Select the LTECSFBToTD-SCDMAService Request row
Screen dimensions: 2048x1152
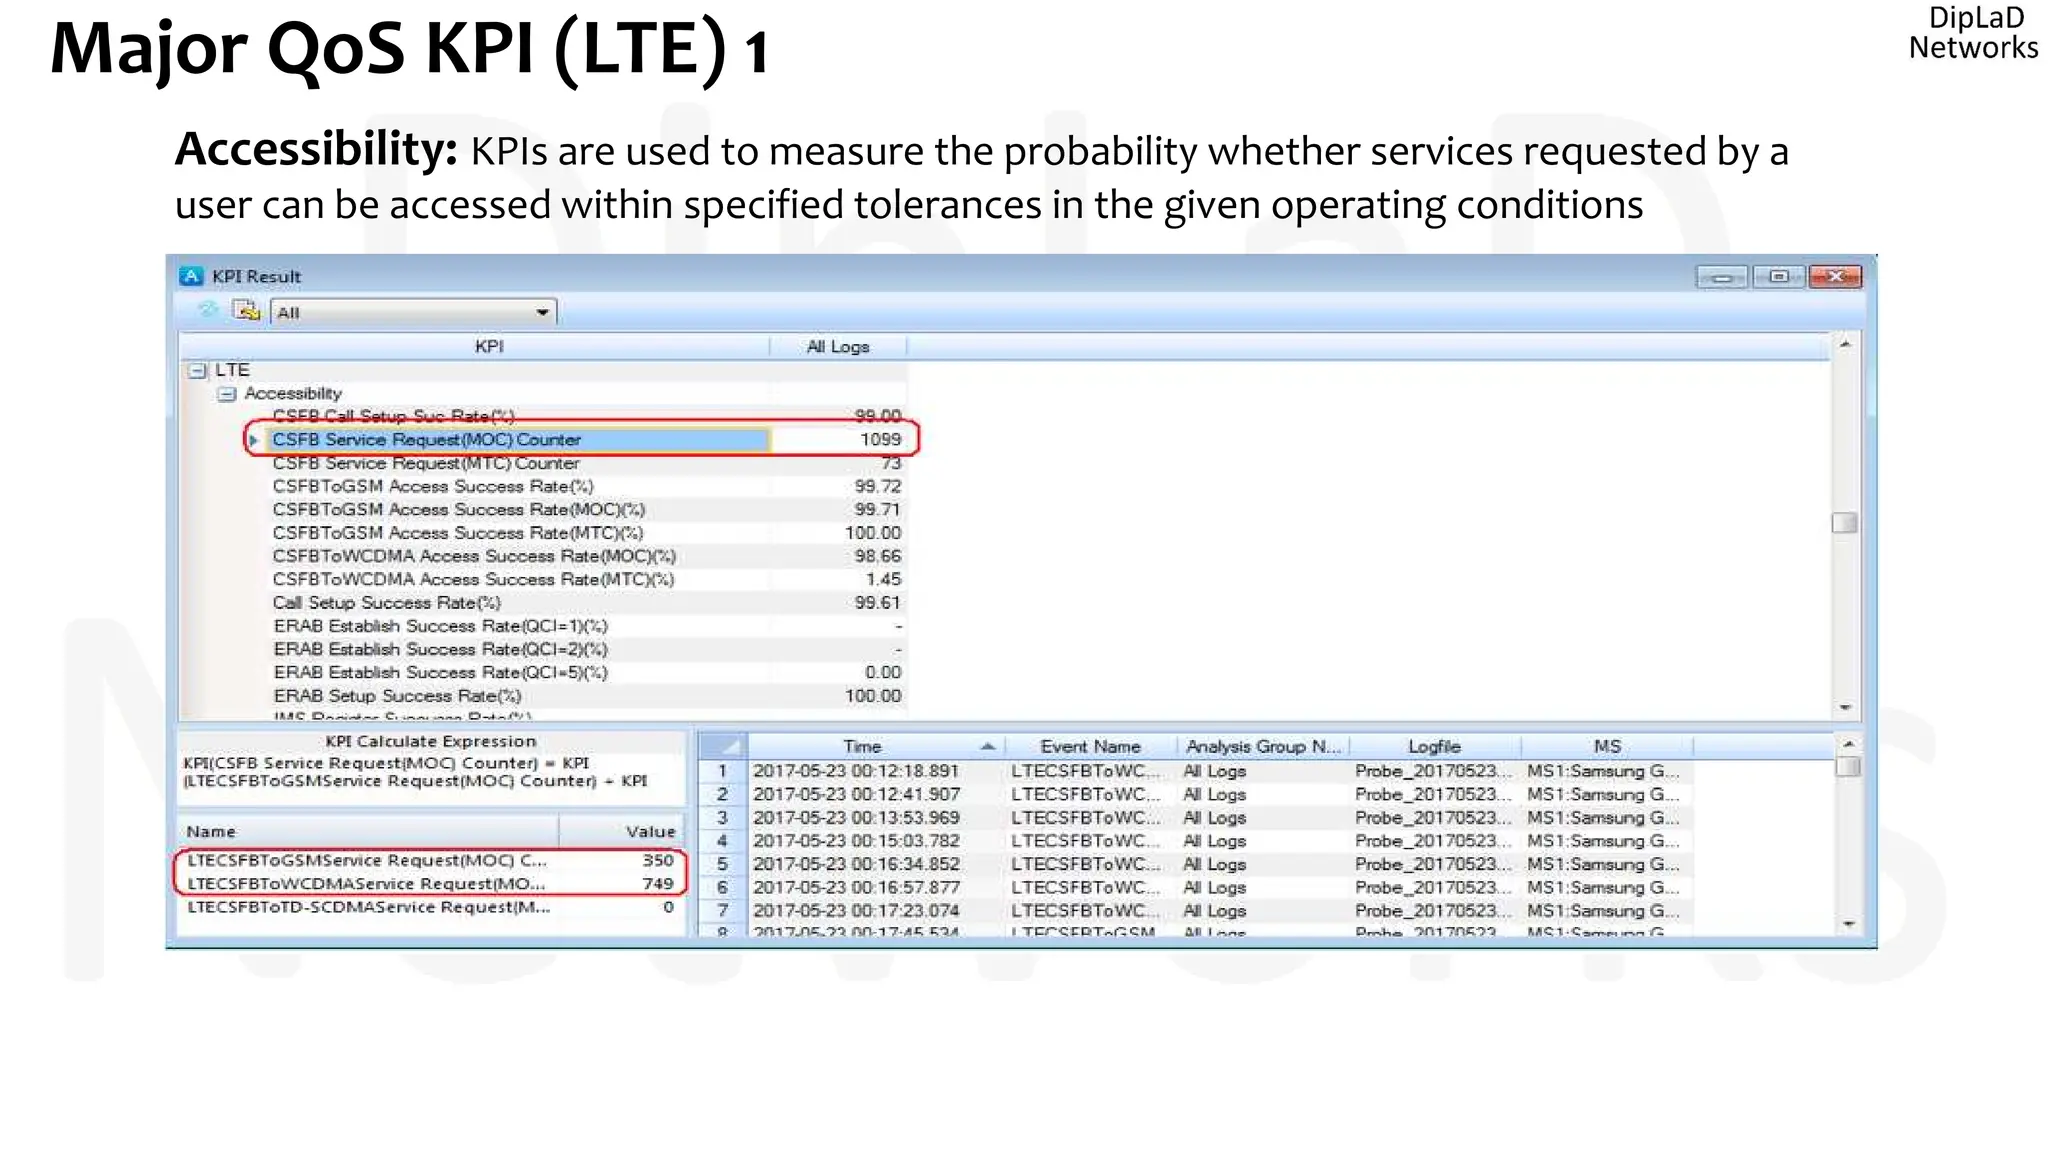(x=431, y=907)
